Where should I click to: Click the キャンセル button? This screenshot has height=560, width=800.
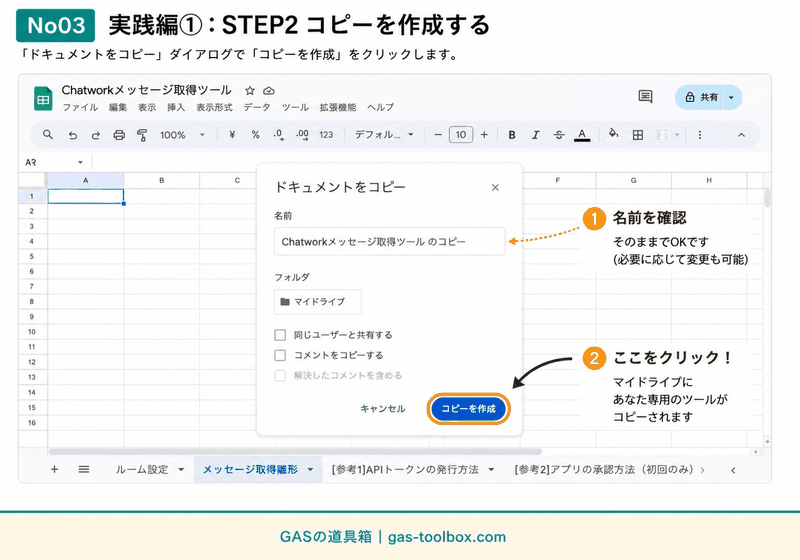[383, 409]
